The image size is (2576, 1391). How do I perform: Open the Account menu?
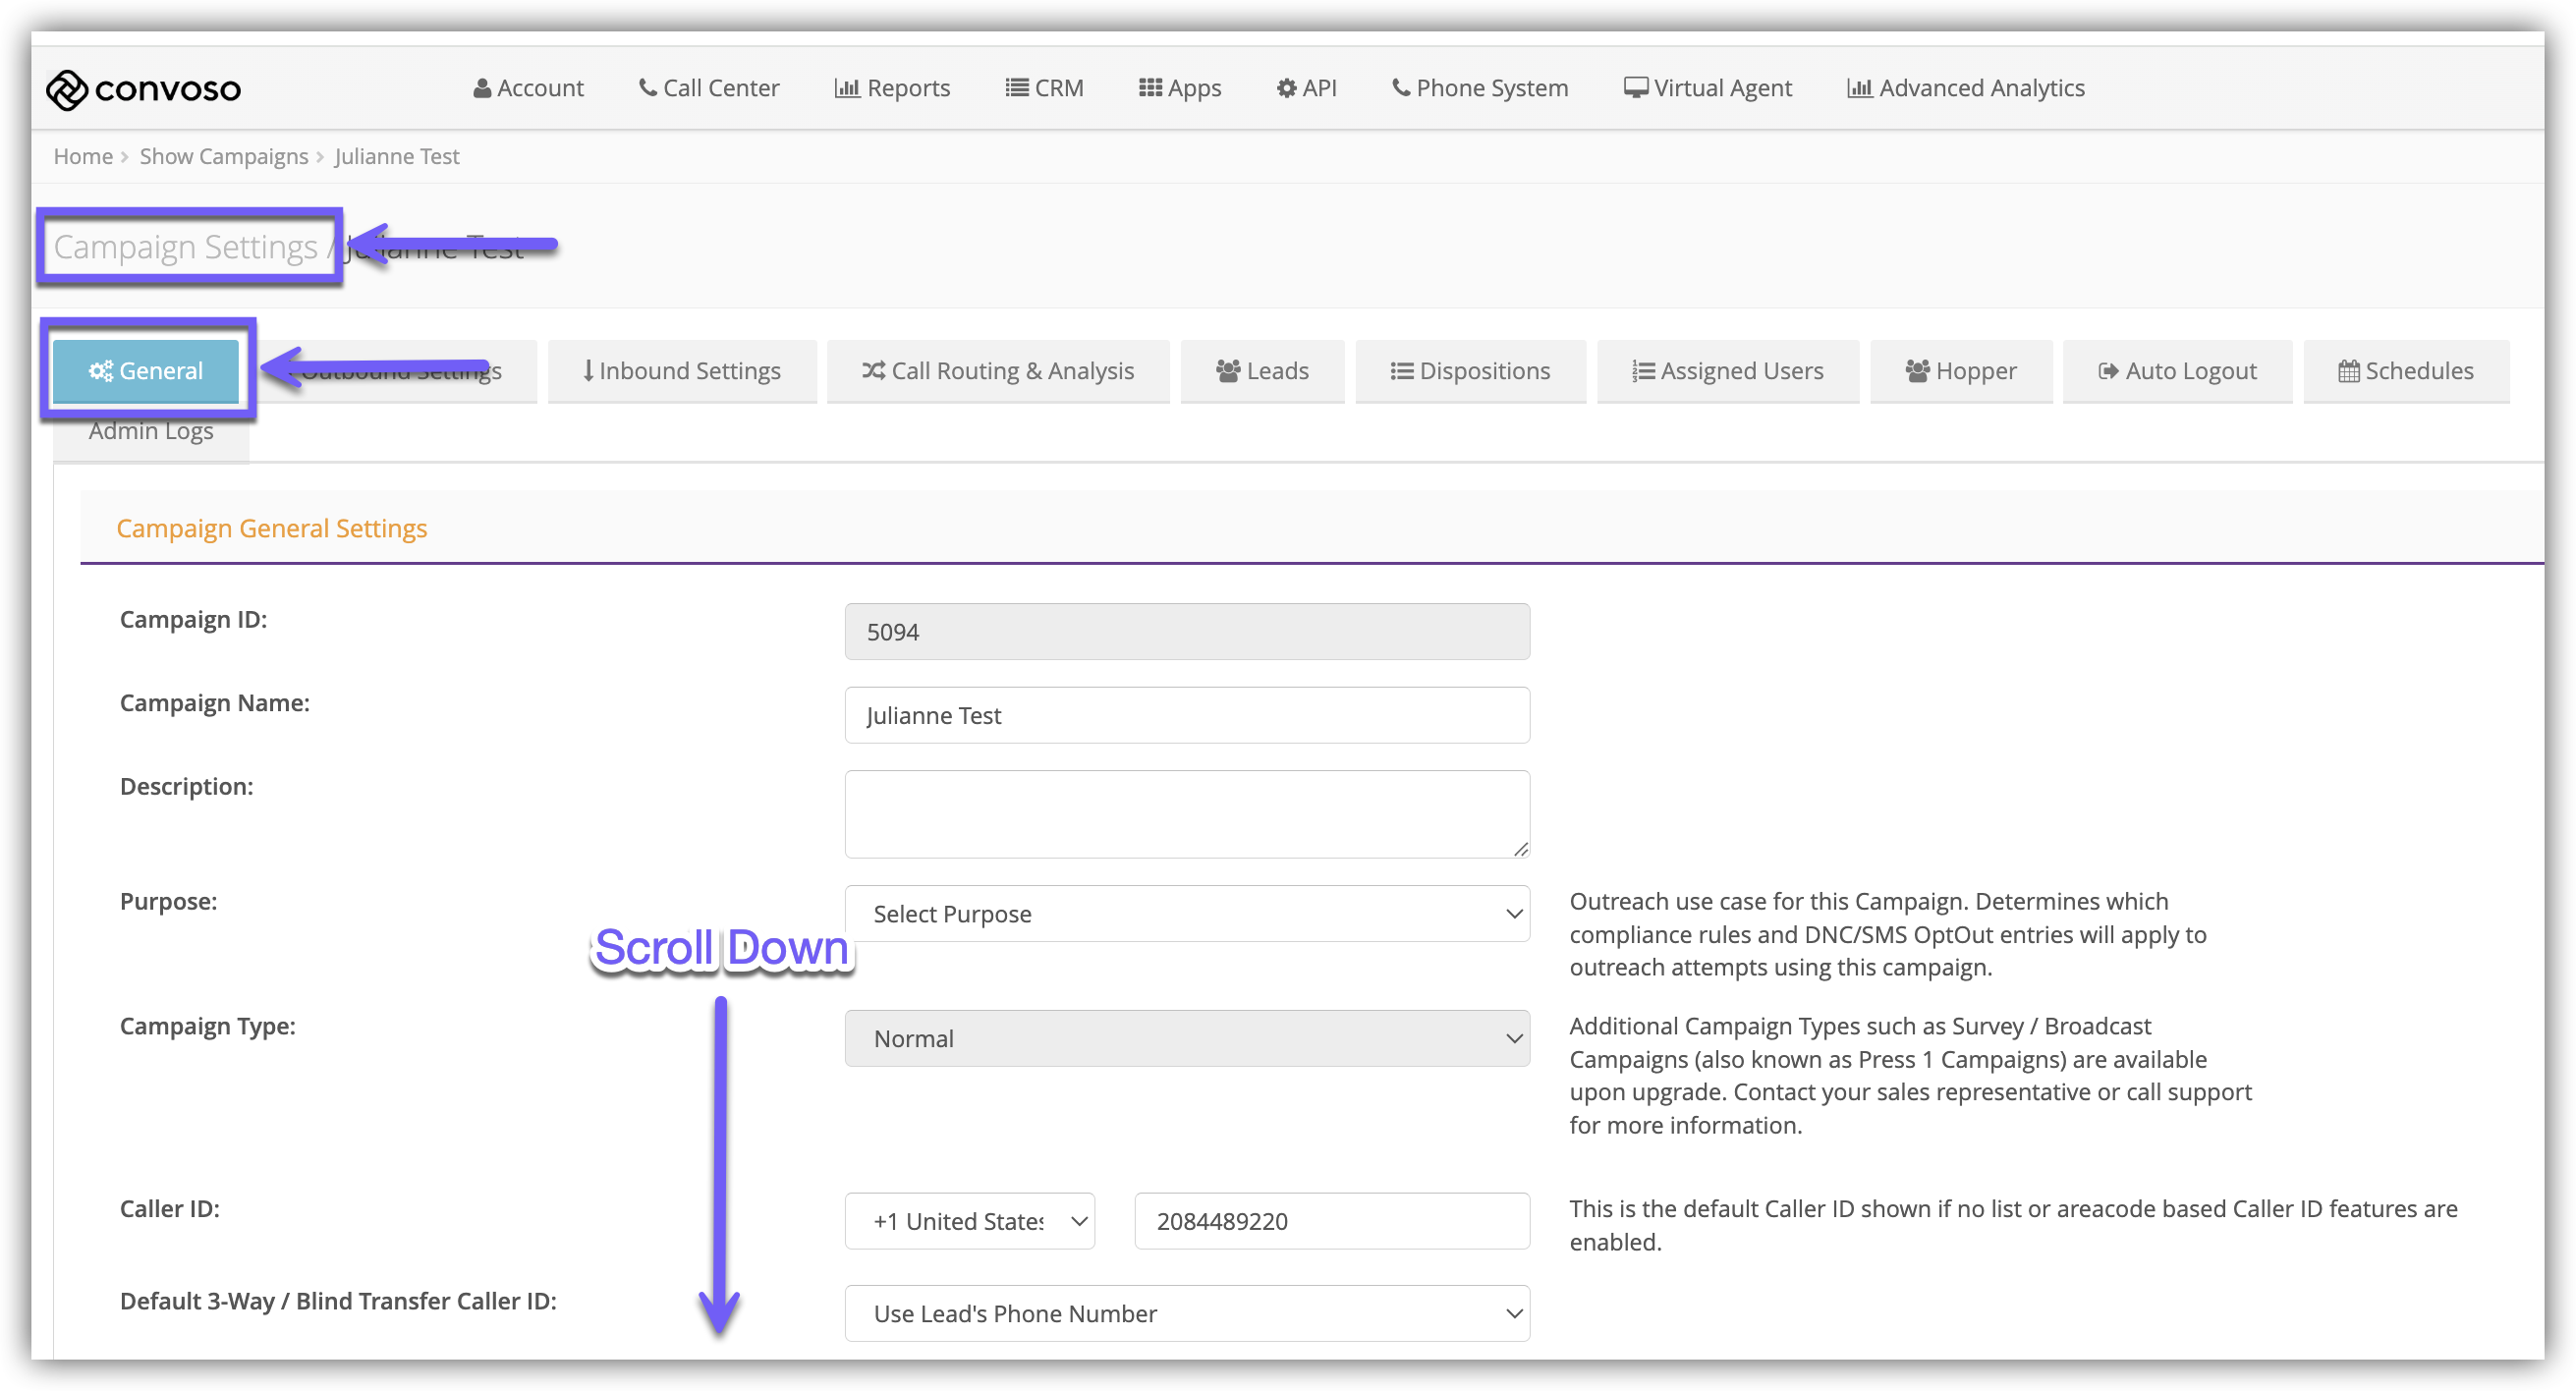pos(528,88)
